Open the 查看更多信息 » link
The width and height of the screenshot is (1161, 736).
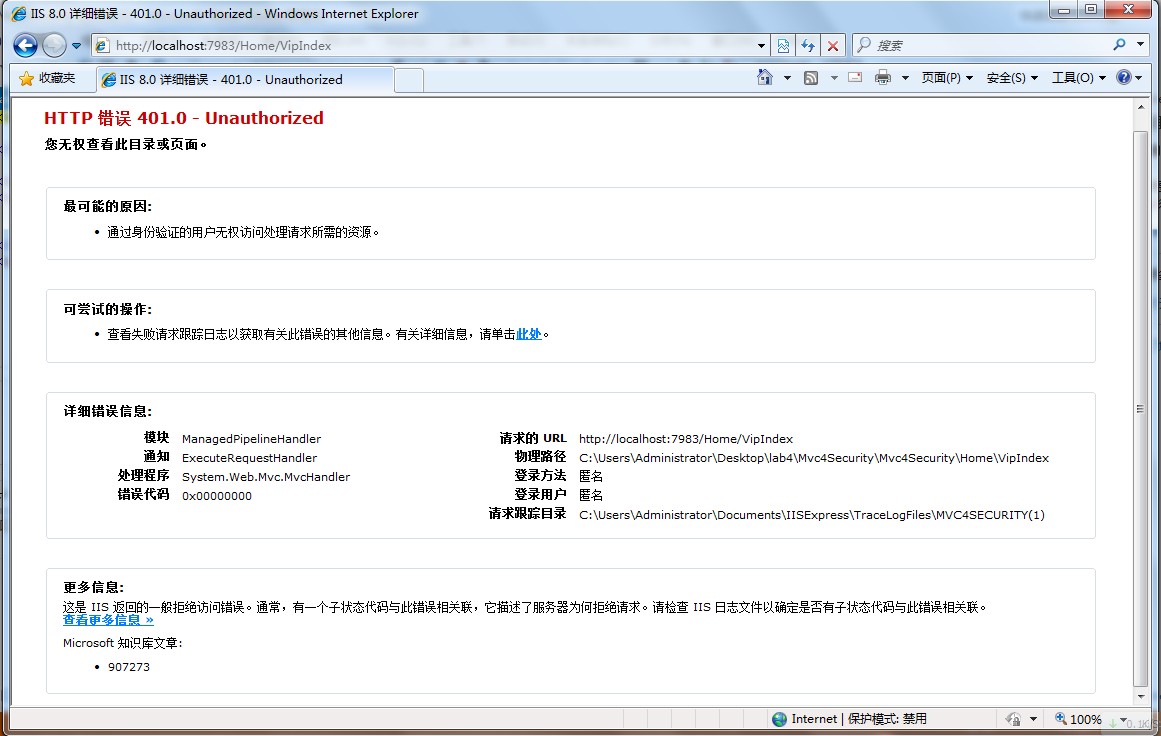(x=108, y=620)
